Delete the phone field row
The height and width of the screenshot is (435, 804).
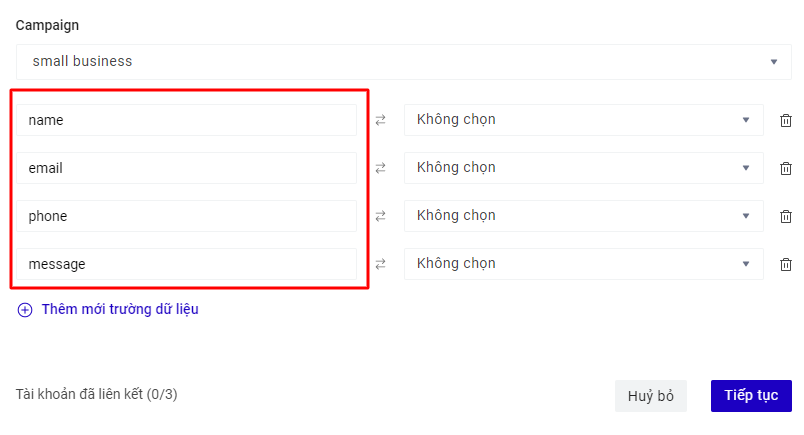tap(786, 216)
